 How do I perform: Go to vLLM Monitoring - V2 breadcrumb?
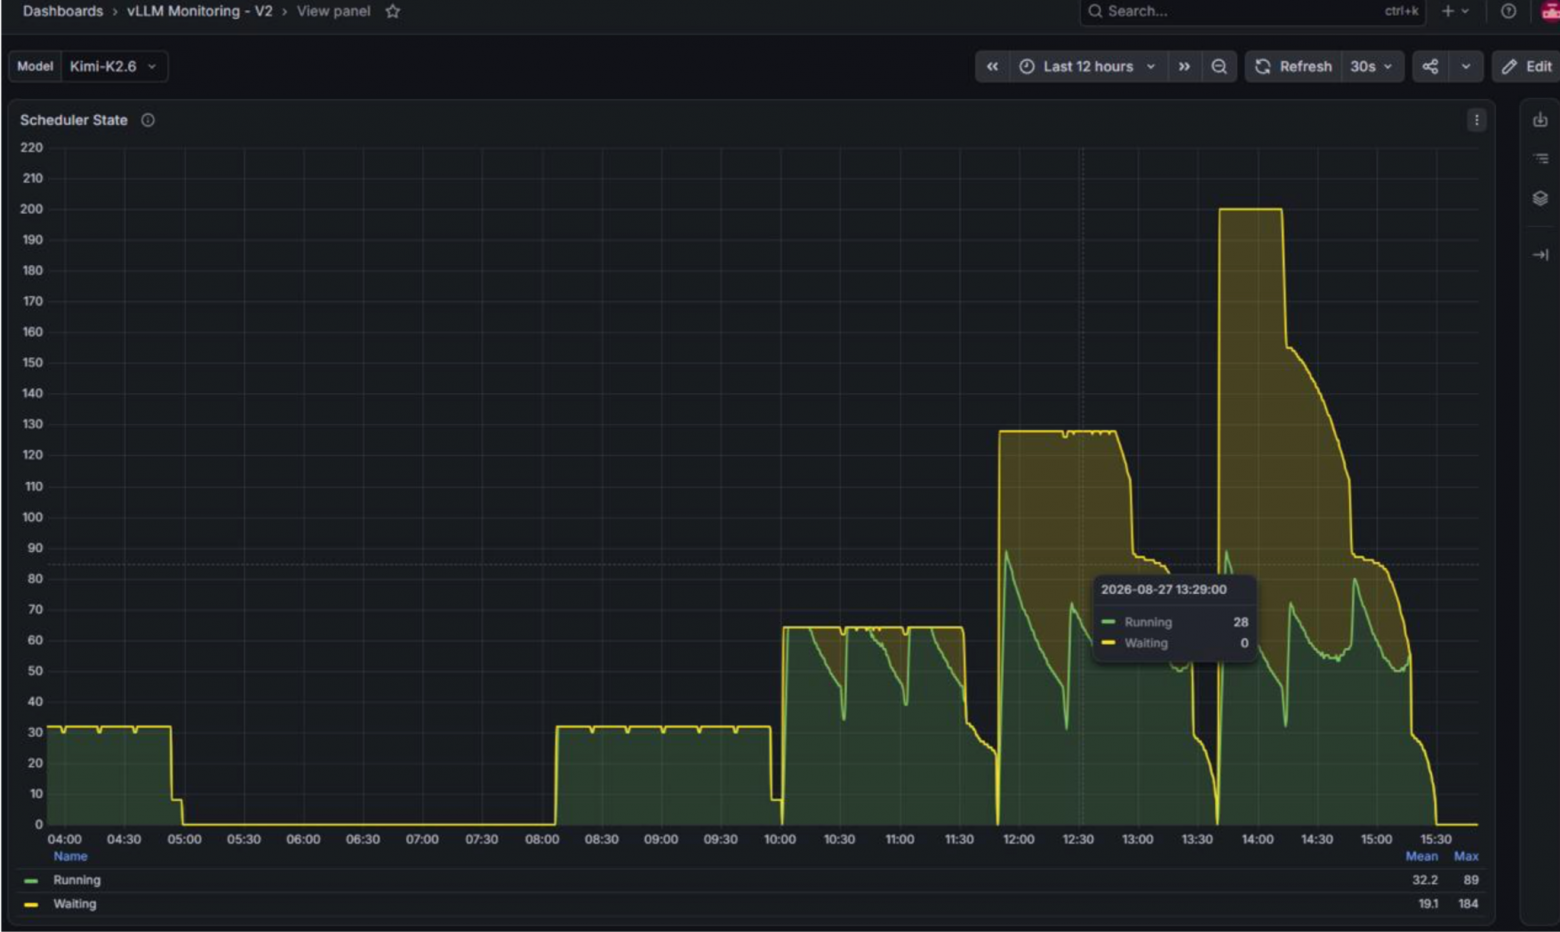(199, 11)
